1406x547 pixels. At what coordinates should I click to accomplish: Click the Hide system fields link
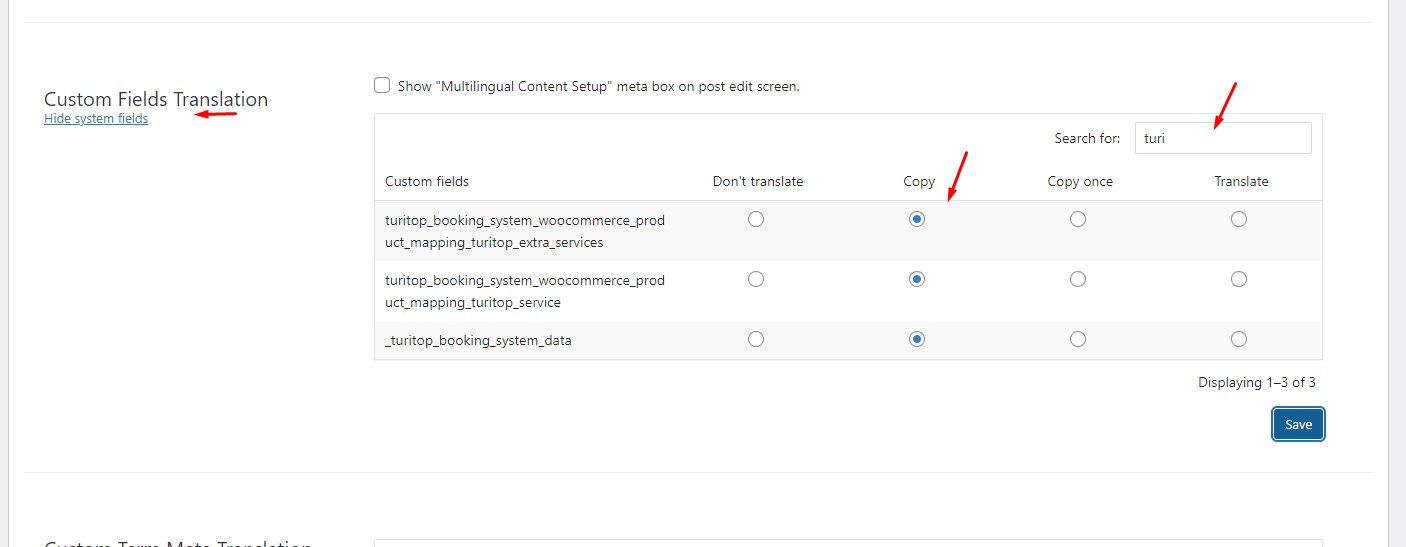(96, 119)
